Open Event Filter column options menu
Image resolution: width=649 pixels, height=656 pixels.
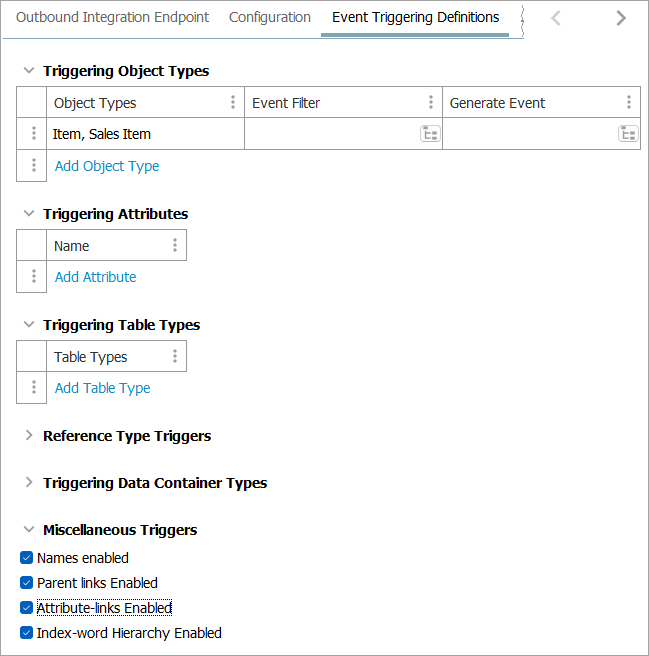coord(431,102)
